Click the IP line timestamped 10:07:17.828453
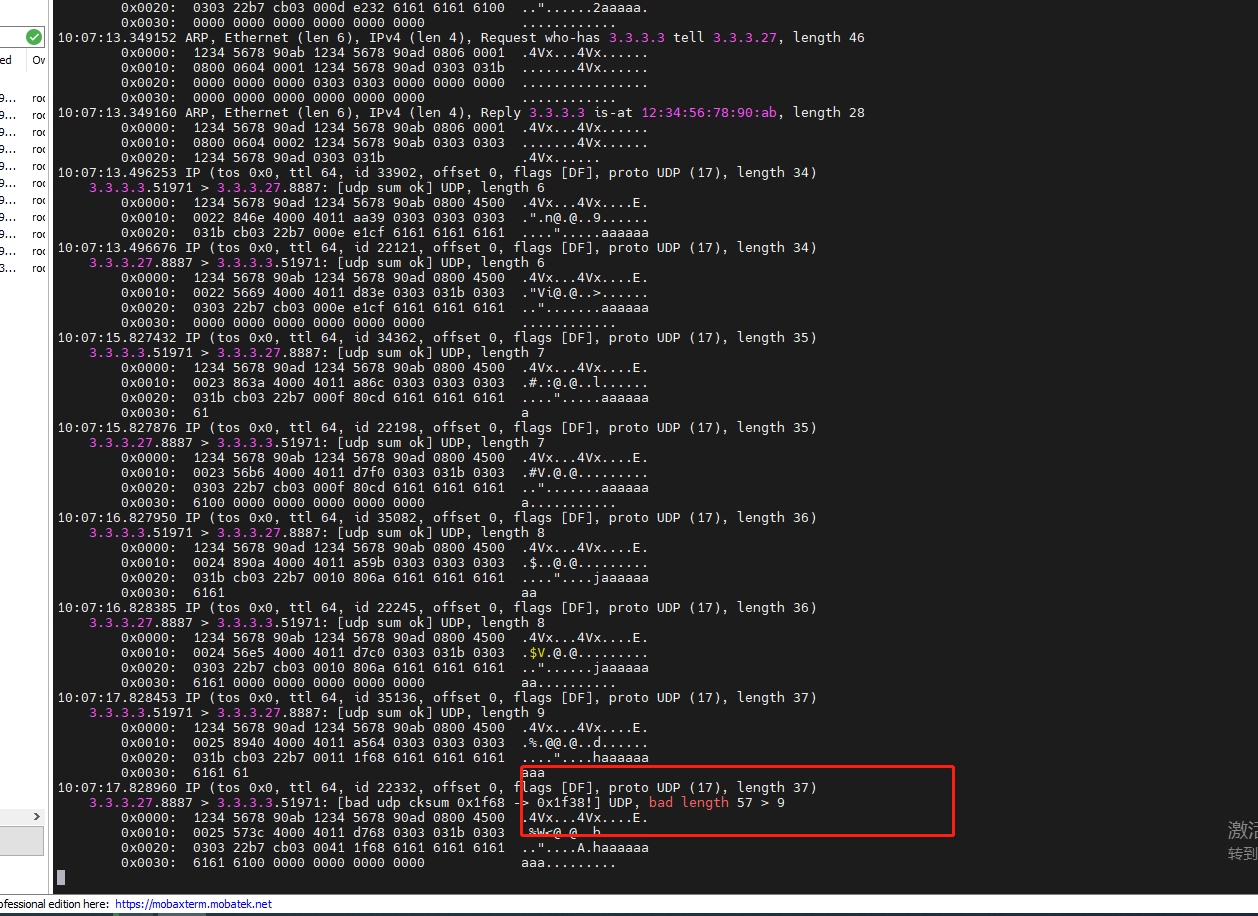 coord(437,697)
